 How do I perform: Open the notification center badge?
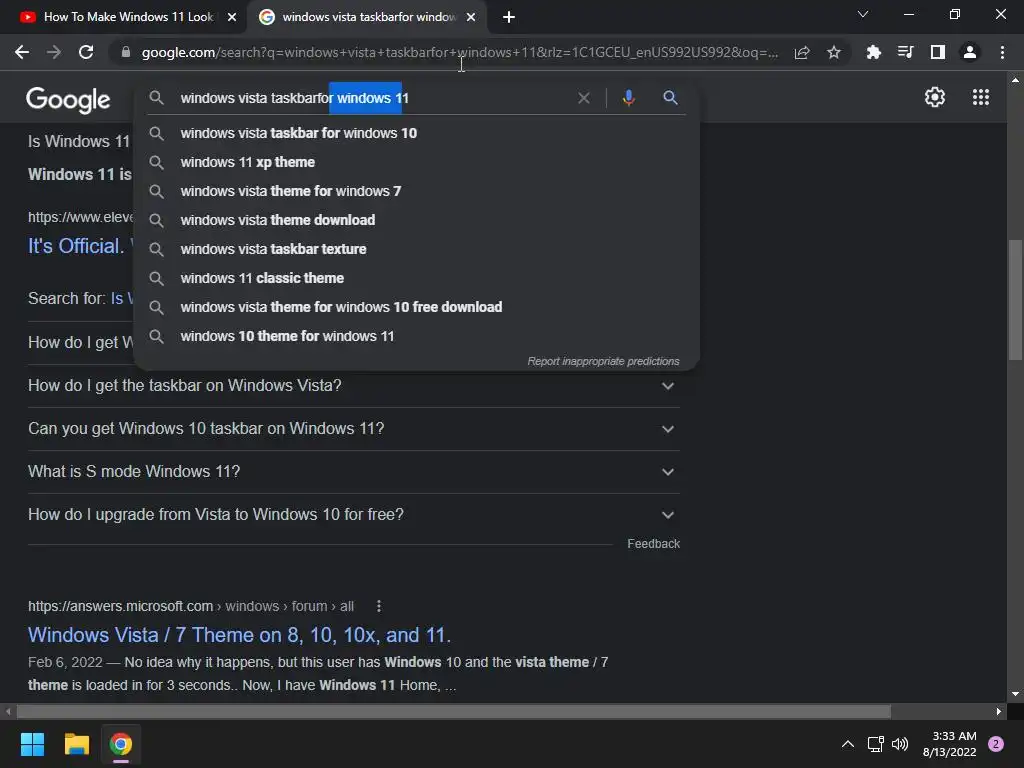[x=996, y=744]
